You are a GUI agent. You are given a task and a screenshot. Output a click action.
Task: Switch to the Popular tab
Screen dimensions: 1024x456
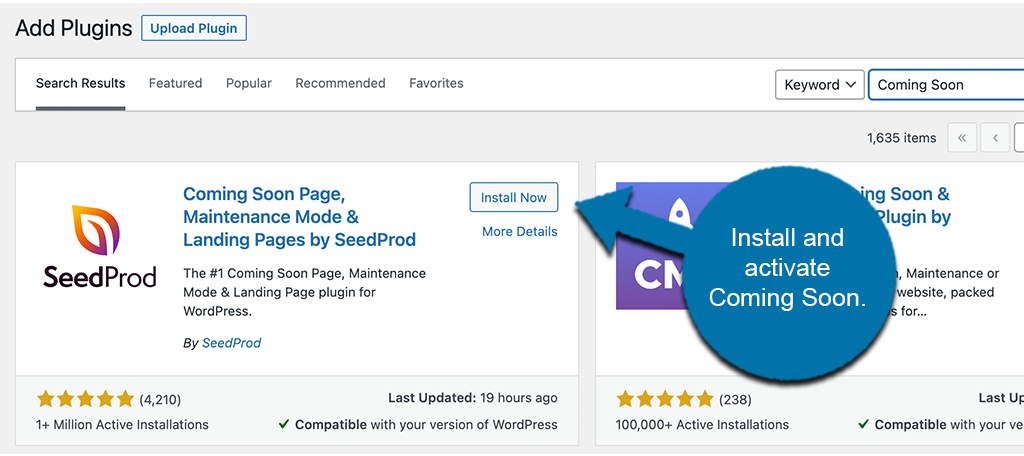(248, 83)
